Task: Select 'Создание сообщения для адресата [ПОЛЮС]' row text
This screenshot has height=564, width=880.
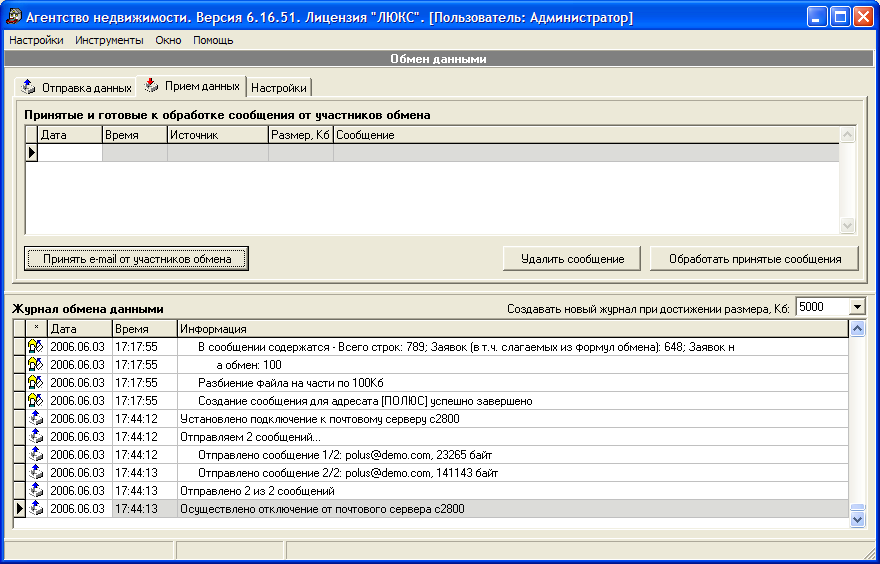Action: [365, 401]
